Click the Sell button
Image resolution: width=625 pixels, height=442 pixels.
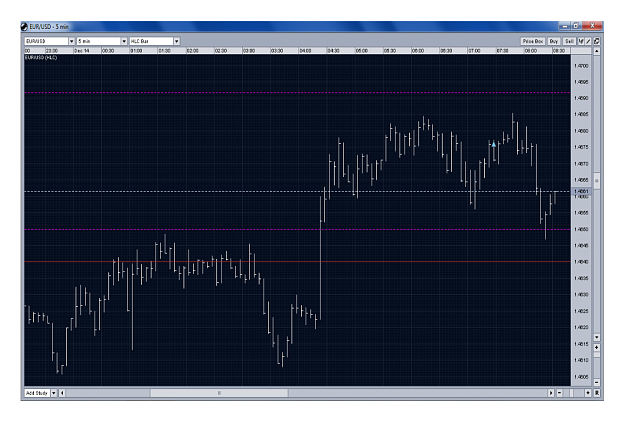click(x=570, y=41)
